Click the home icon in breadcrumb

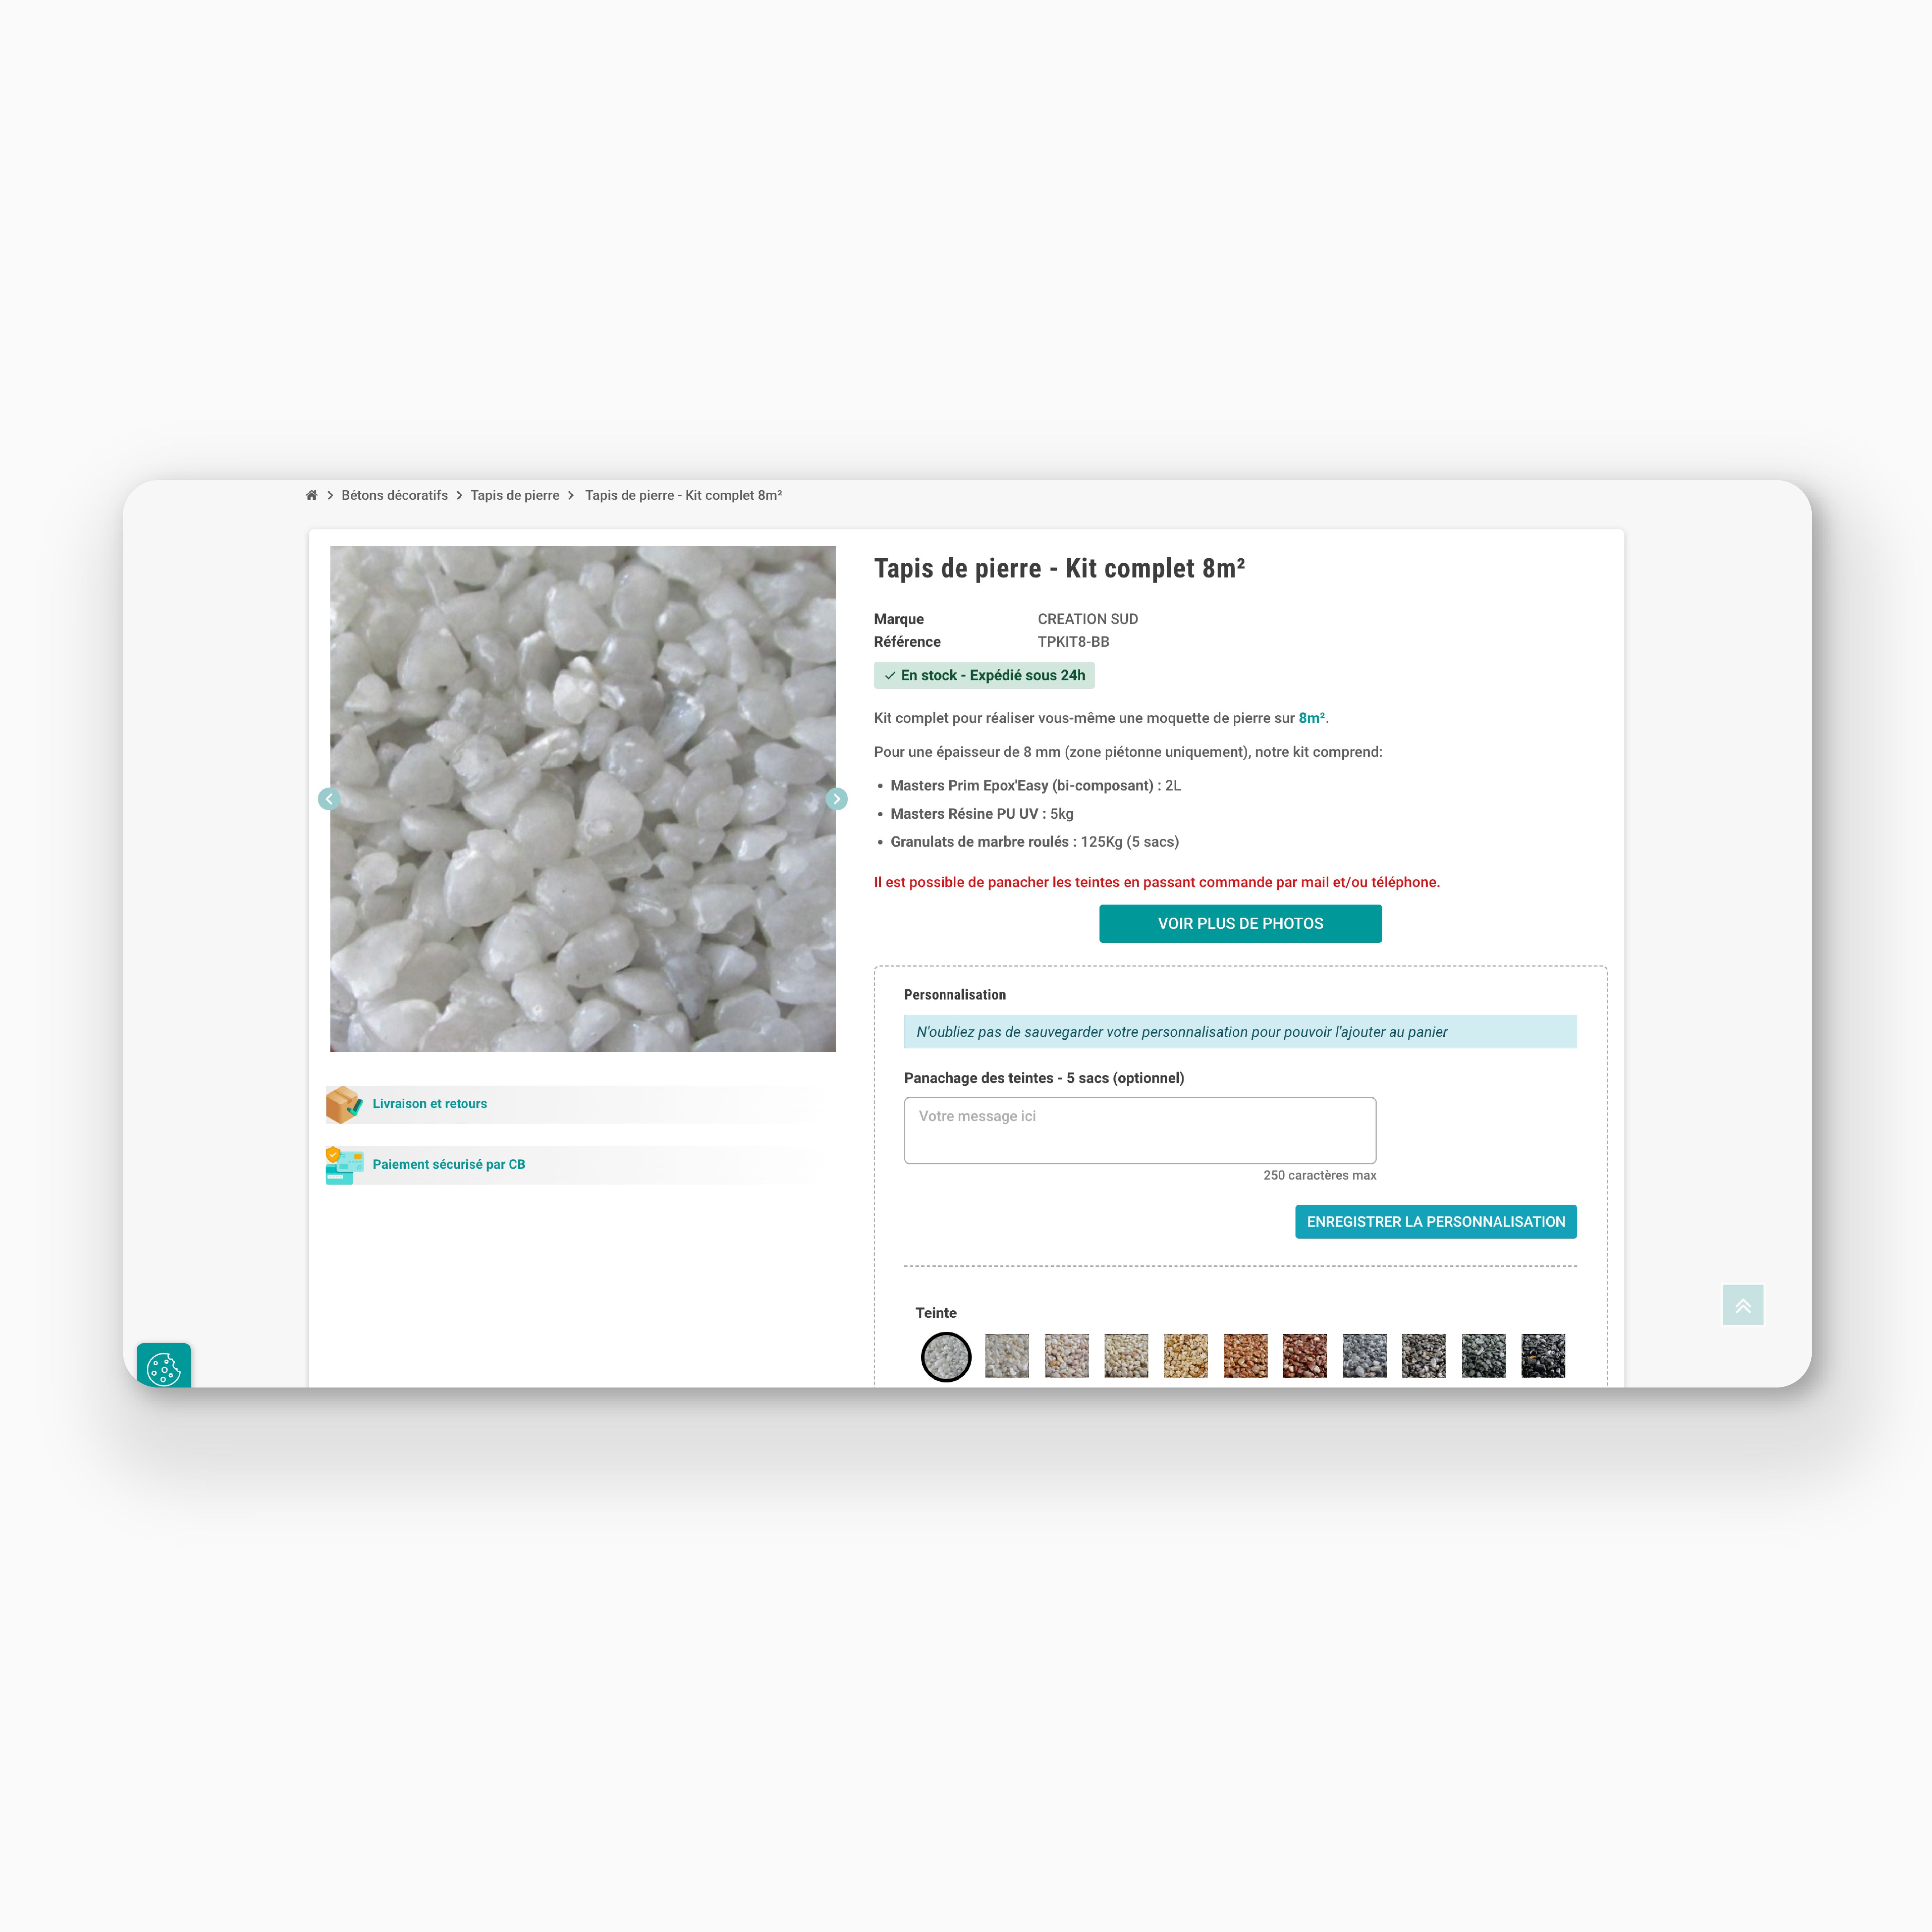click(x=311, y=495)
